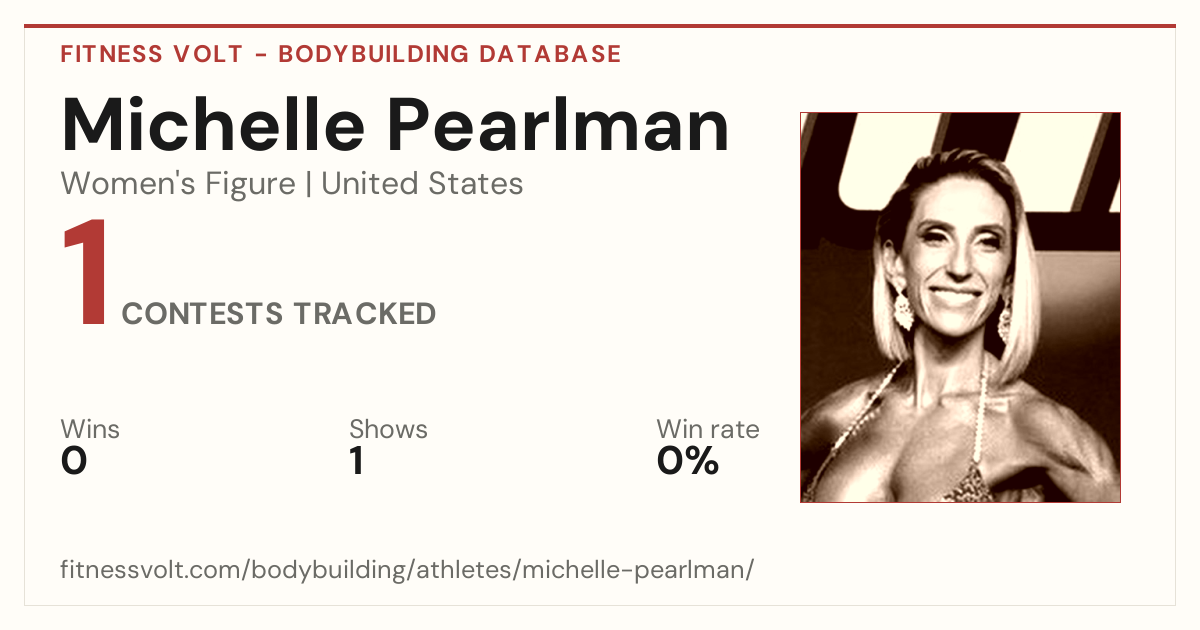The width and height of the screenshot is (1200, 630).
Task: Click the Shows value 1
Action: point(356,461)
